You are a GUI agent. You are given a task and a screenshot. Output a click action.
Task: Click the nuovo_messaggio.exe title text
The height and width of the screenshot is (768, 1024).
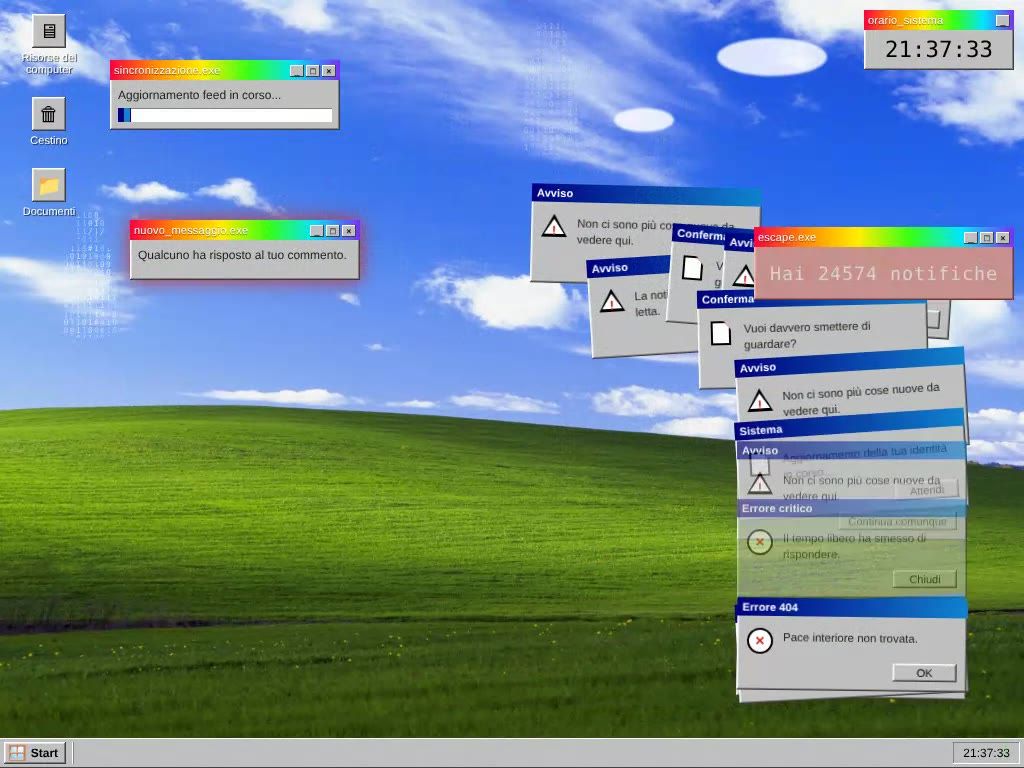pos(191,231)
